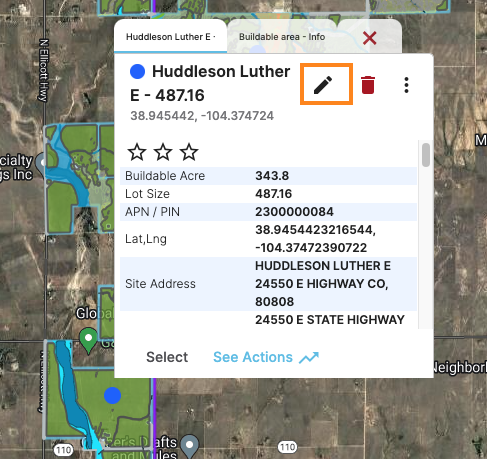Click the Lot Size label
This screenshot has height=459, width=487.
[x=147, y=194]
